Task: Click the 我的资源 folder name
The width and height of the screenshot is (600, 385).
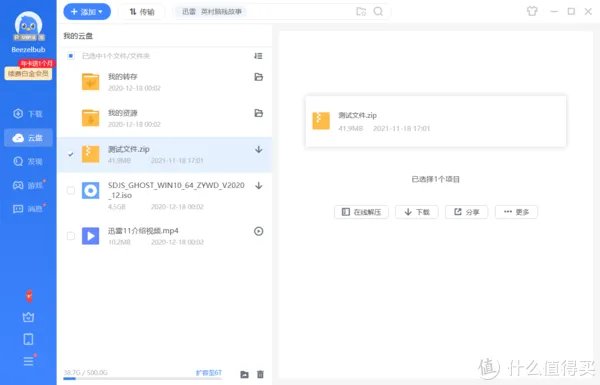Action: pyautogui.click(x=122, y=113)
